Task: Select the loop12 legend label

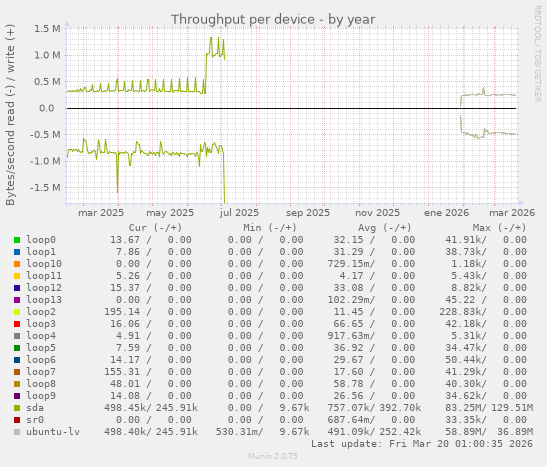Action: tap(44, 288)
